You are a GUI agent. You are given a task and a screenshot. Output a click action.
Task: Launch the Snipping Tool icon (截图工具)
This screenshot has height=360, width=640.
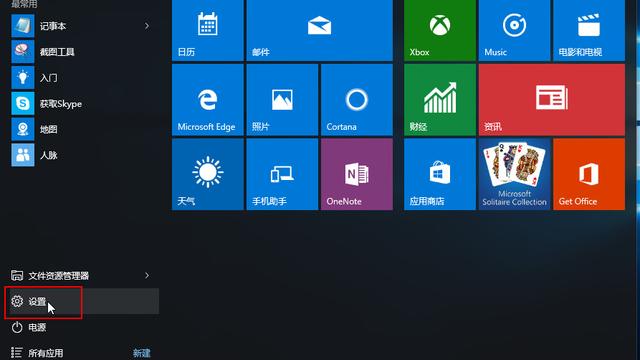[x=23, y=52]
